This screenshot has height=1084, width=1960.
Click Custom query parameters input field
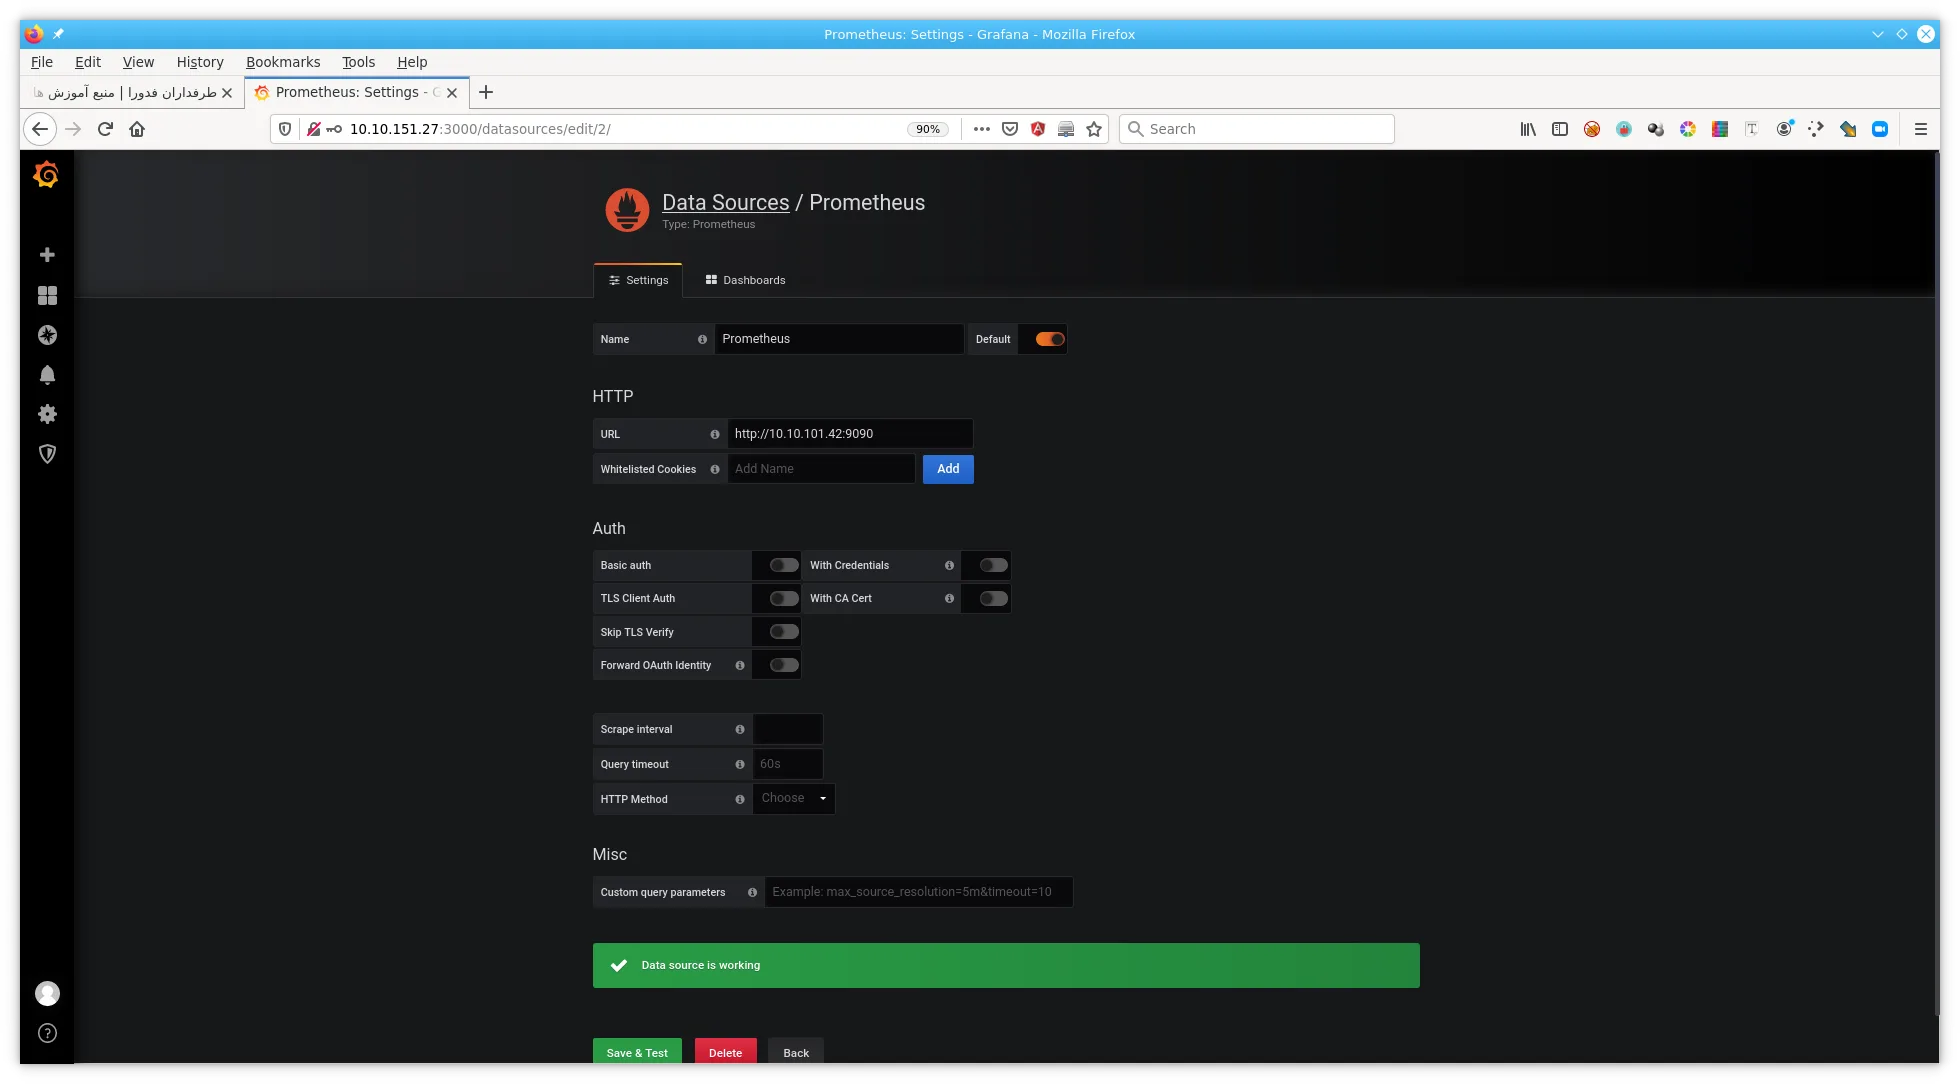coord(918,892)
